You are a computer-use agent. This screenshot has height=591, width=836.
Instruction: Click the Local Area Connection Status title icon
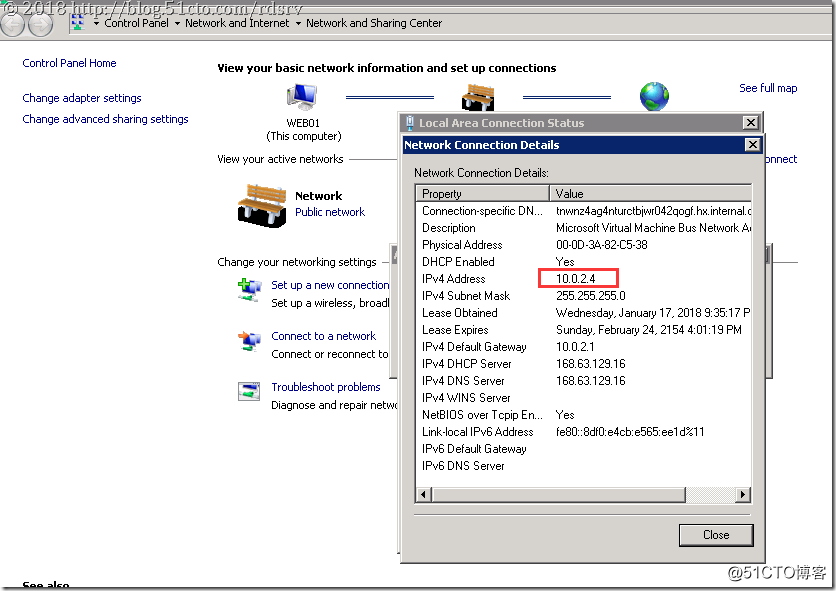pyautogui.click(x=409, y=123)
